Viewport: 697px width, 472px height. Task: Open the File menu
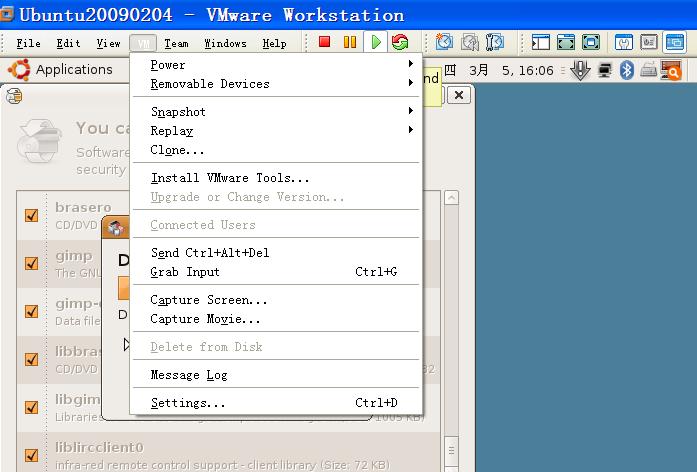28,43
